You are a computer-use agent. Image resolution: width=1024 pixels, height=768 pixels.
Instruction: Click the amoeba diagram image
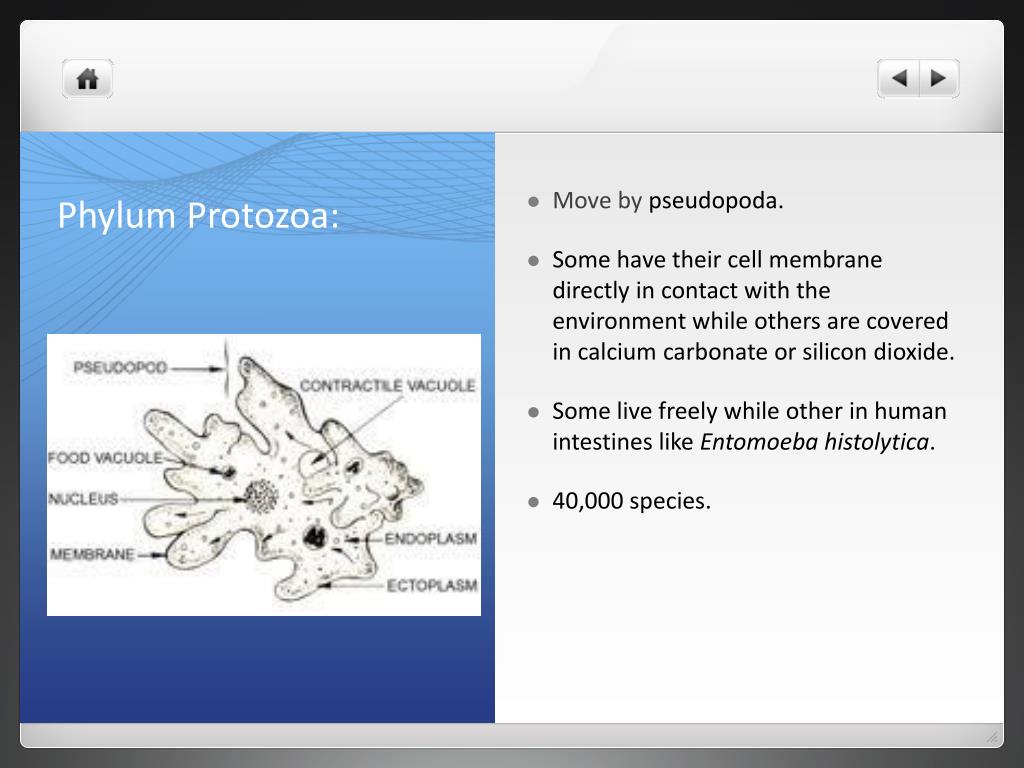pos(264,475)
